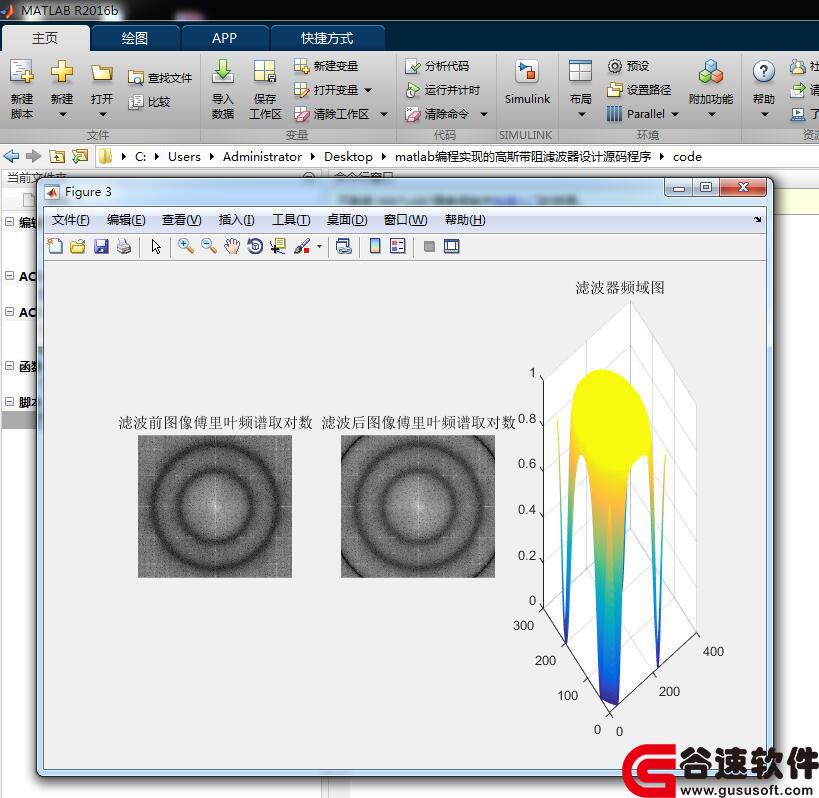The width and height of the screenshot is (819, 798).
Task: Switch to the APP ribbon tab
Action: [x=225, y=38]
